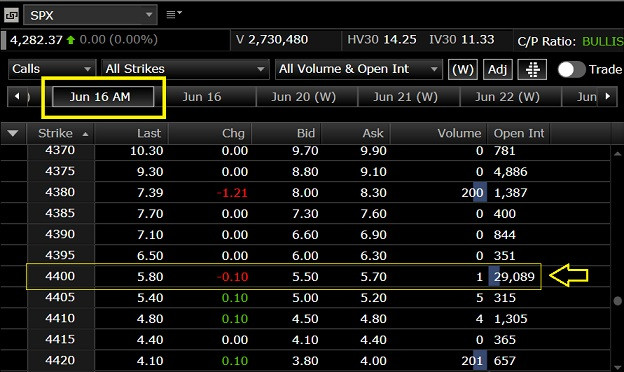Click ask 5.70 on 4400 row

pos(373,277)
